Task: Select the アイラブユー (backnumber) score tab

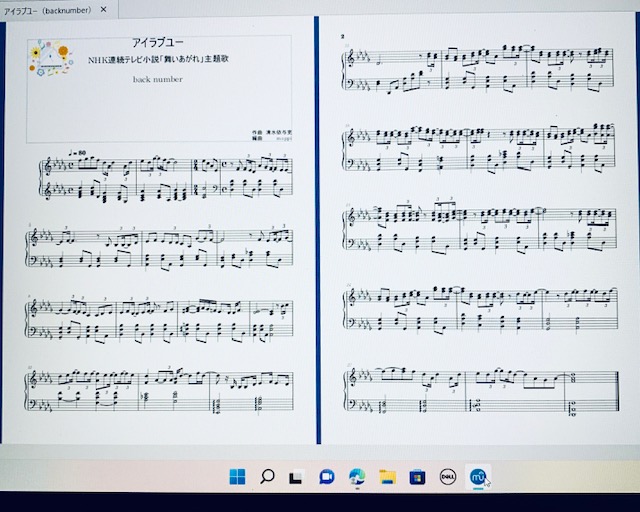Action: pyautogui.click(x=59, y=10)
